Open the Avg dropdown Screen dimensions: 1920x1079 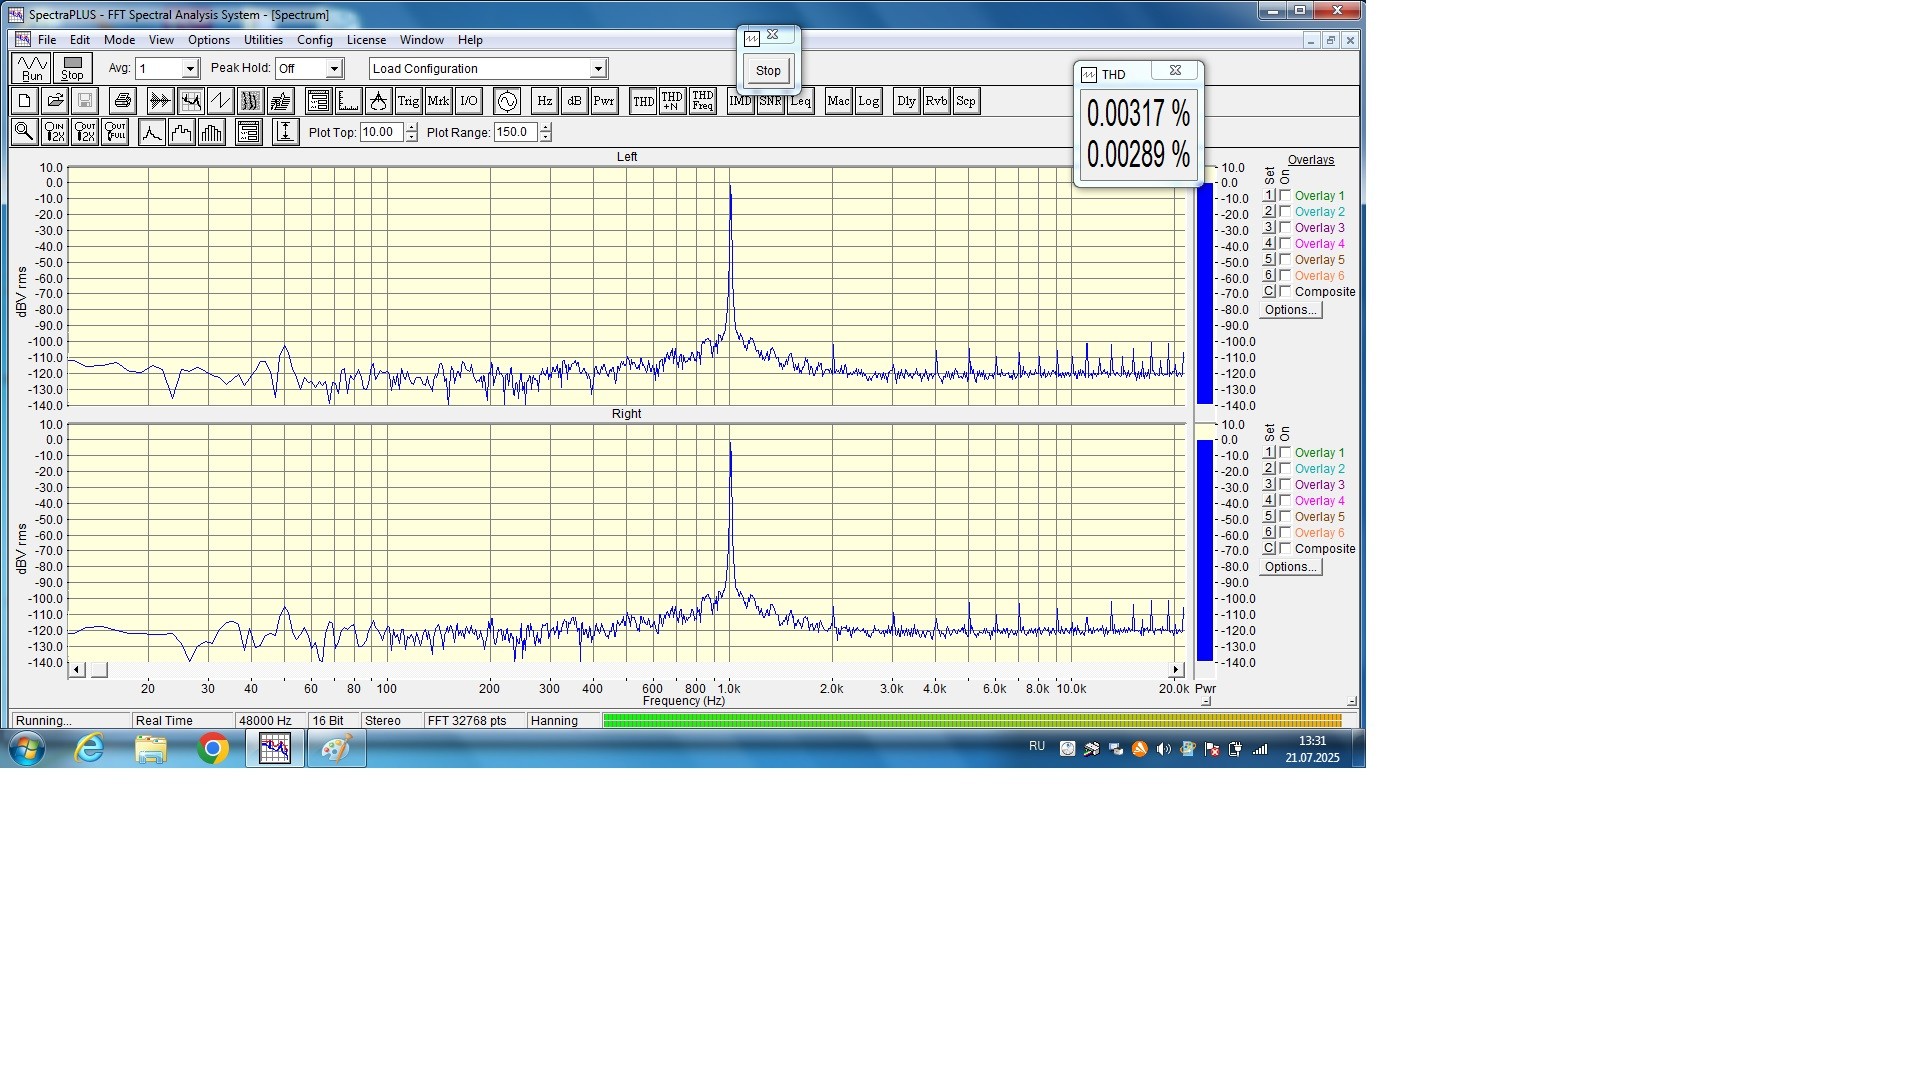(x=189, y=69)
